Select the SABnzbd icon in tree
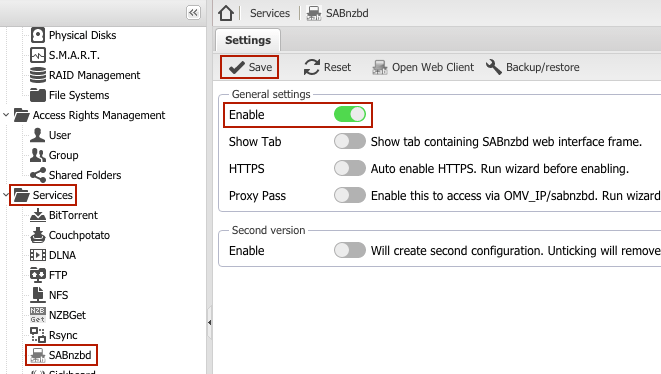Screen dimensions: 661x374 (x=38, y=355)
